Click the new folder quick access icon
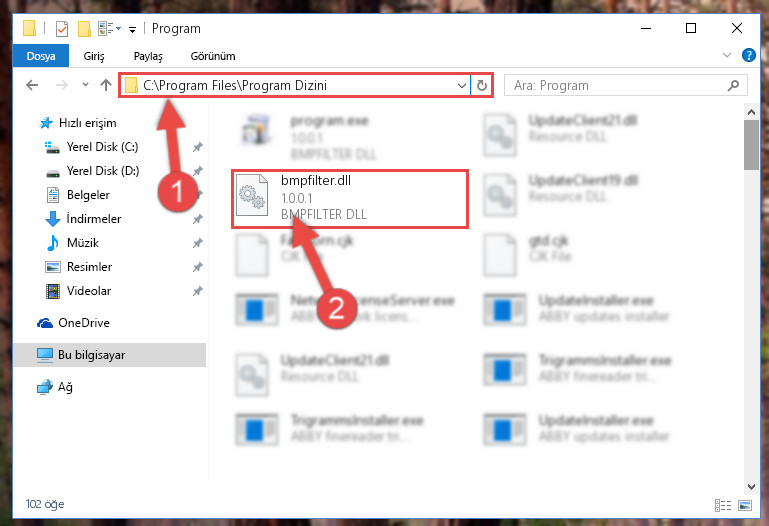This screenshot has width=769, height=526. (x=84, y=29)
